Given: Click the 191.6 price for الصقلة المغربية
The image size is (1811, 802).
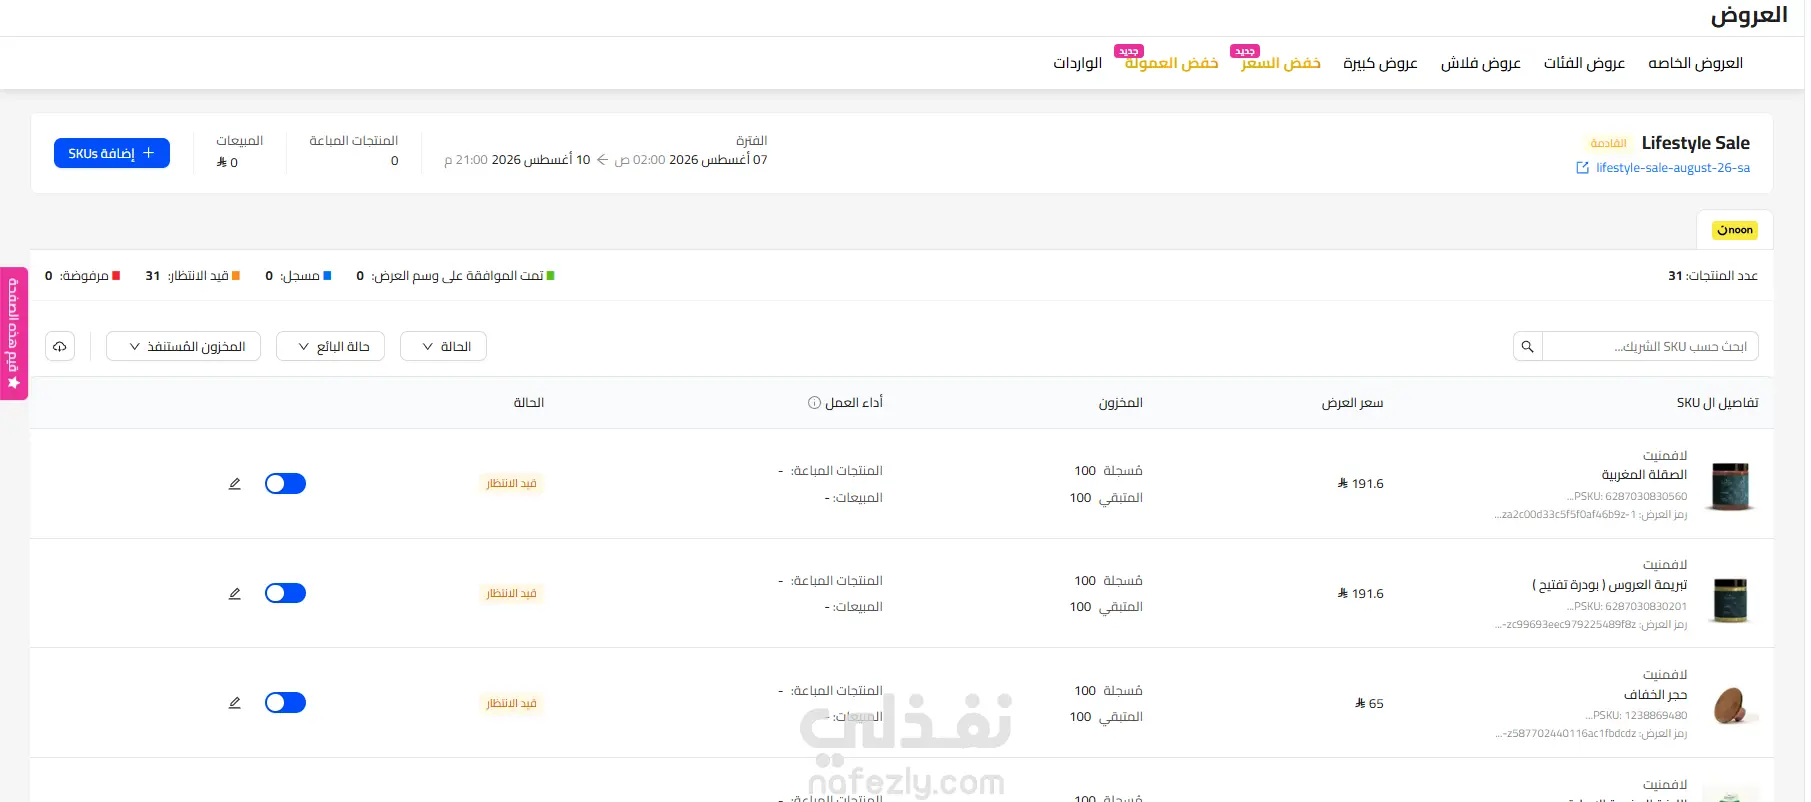Looking at the screenshot, I should (x=1360, y=484).
